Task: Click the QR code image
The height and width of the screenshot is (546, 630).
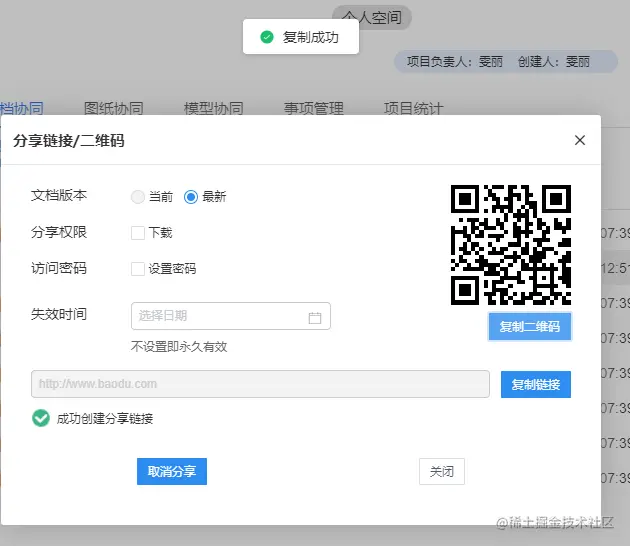Action: tap(511, 245)
